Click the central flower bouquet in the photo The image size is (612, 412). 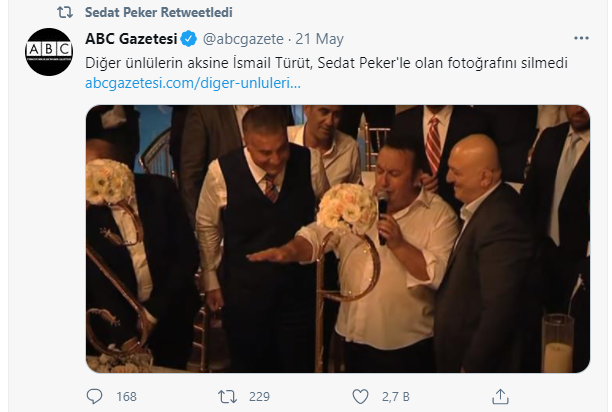pyautogui.click(x=346, y=206)
